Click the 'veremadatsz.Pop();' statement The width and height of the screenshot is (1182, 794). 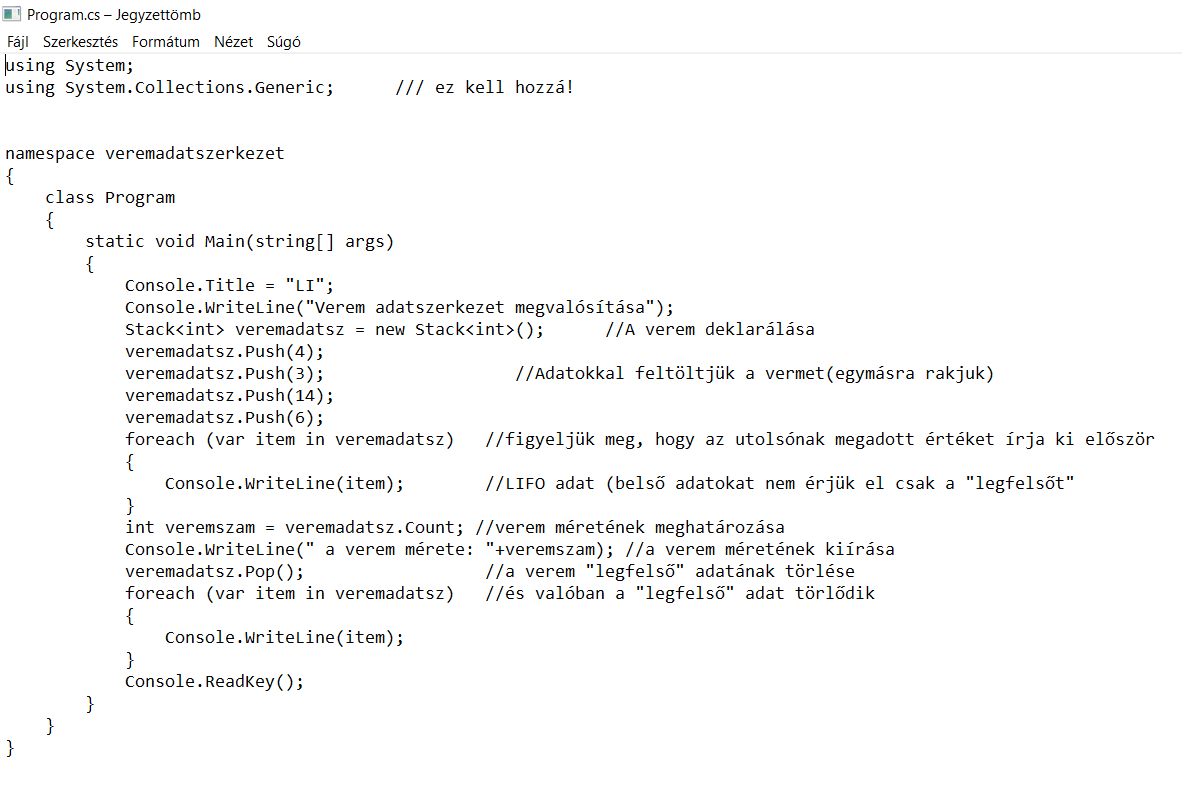pos(214,572)
